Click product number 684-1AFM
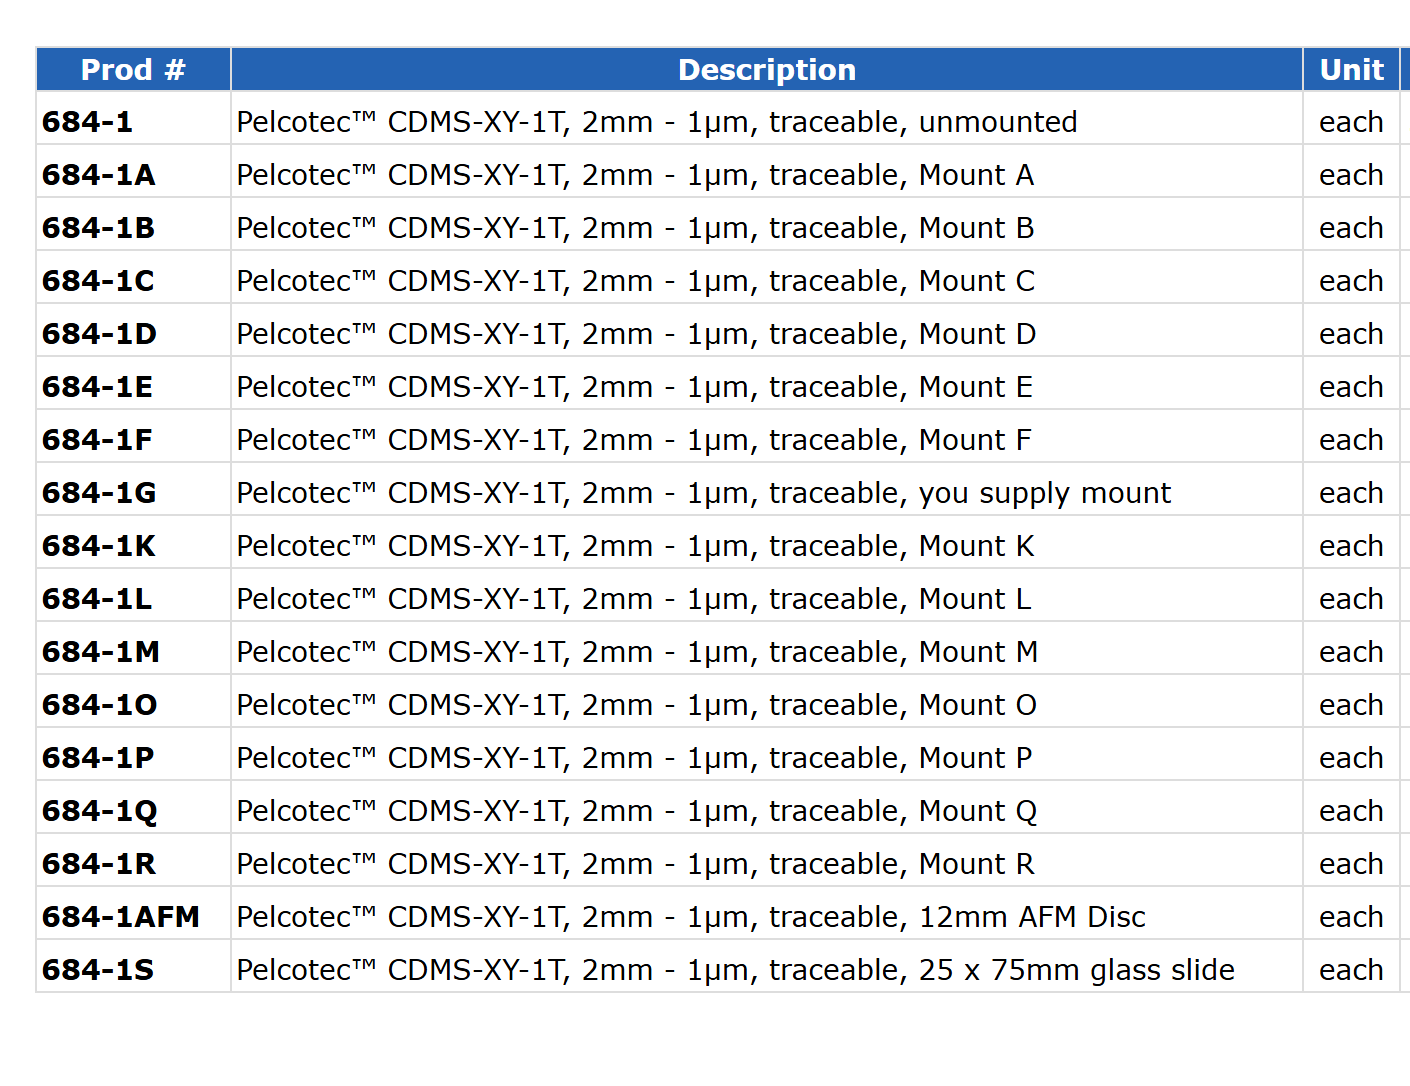Viewport: 1410px width, 1086px height. (x=121, y=917)
